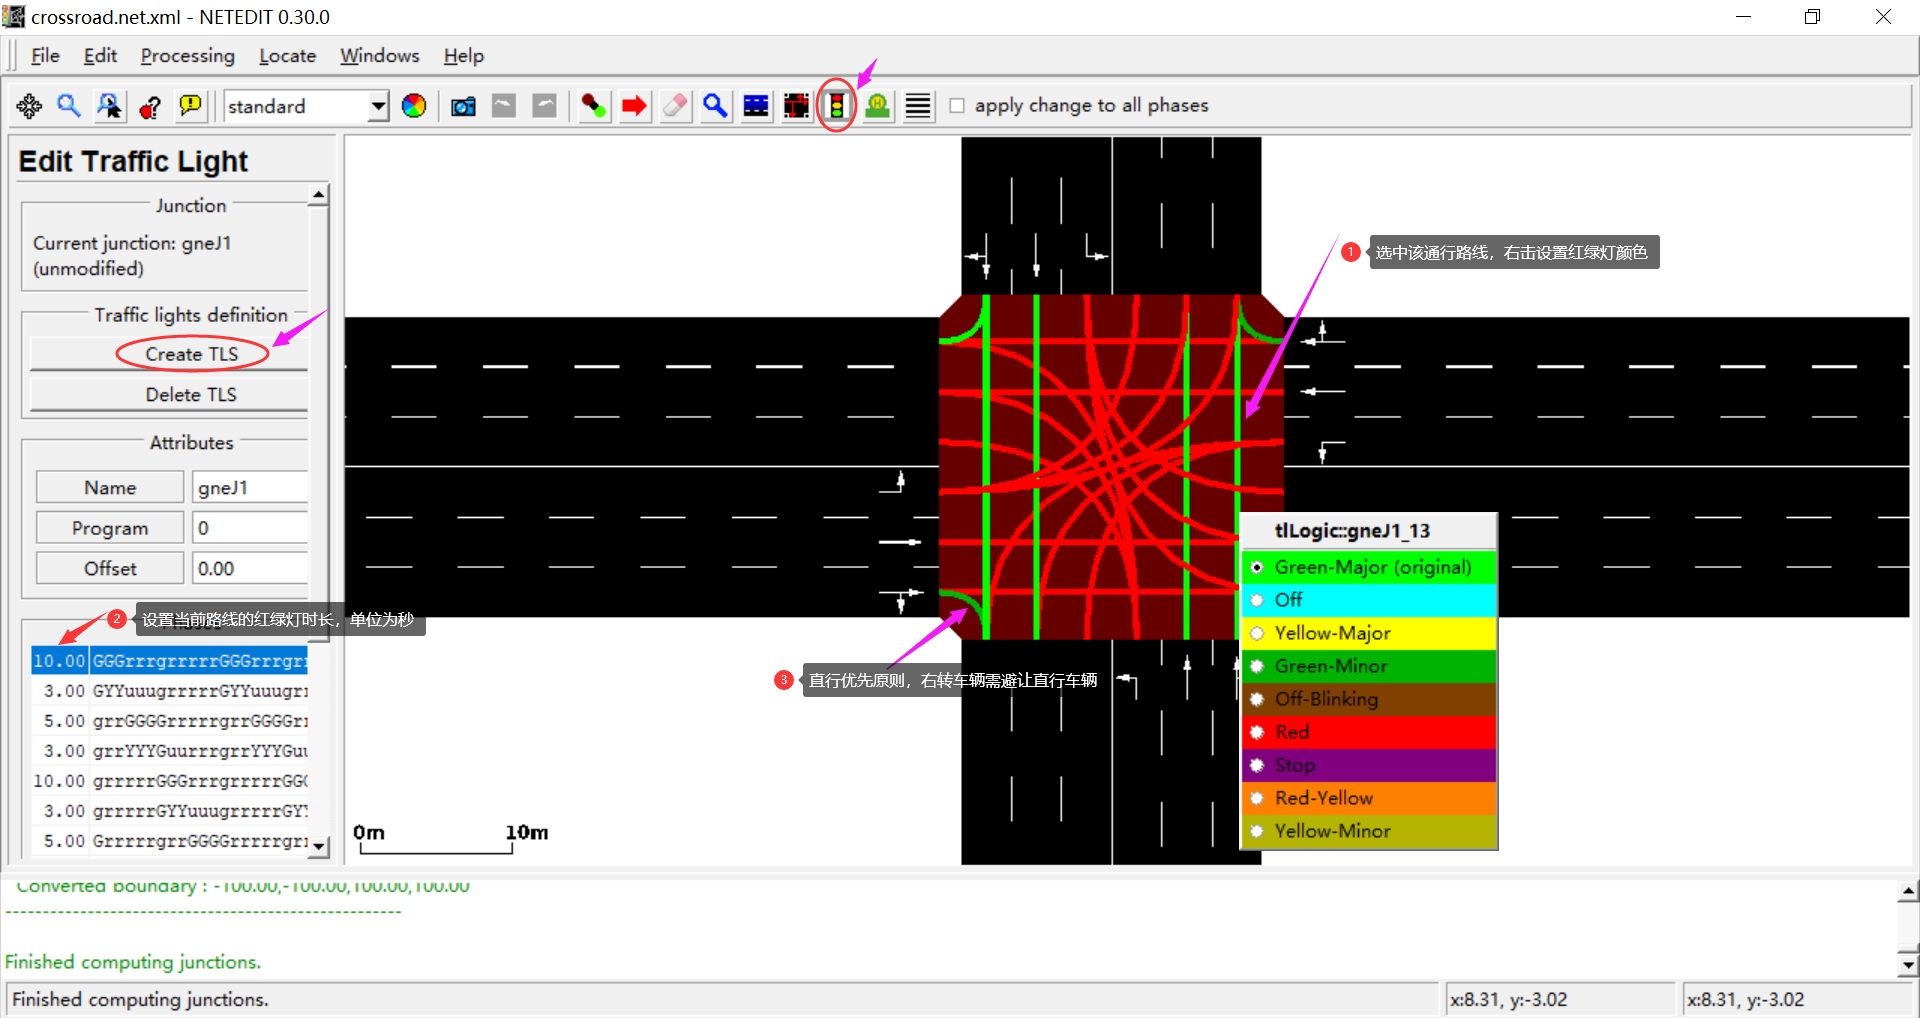Image resolution: width=1920 pixels, height=1018 pixels.
Task: Open the visualization color wheel settings
Action: (414, 105)
